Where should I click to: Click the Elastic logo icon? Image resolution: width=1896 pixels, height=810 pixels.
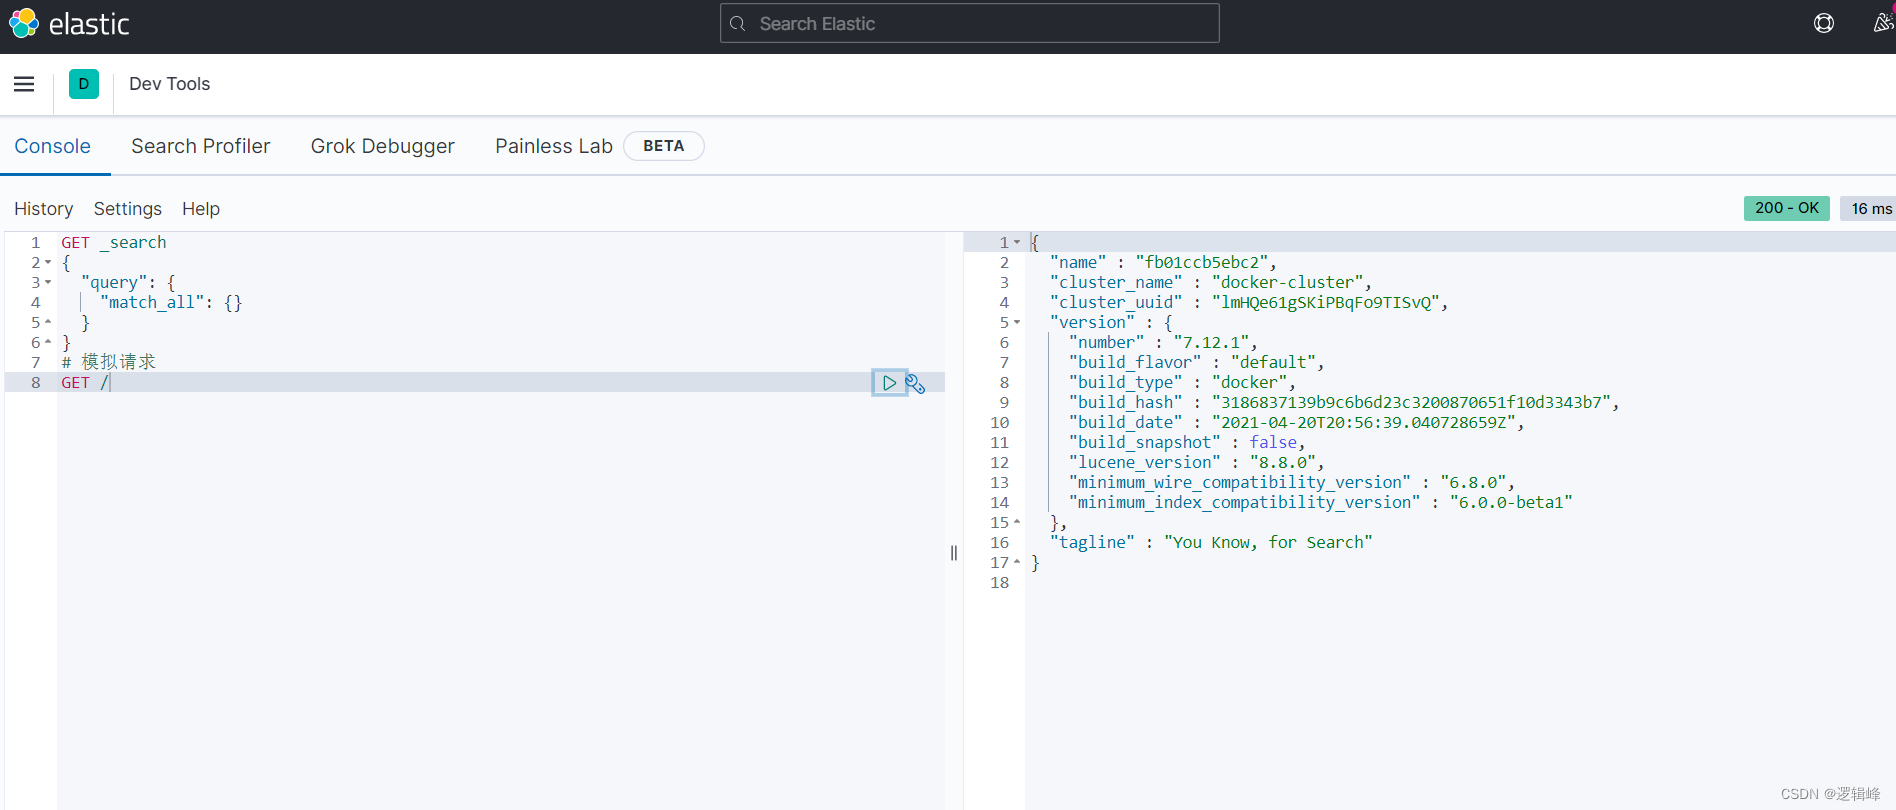(x=23, y=23)
